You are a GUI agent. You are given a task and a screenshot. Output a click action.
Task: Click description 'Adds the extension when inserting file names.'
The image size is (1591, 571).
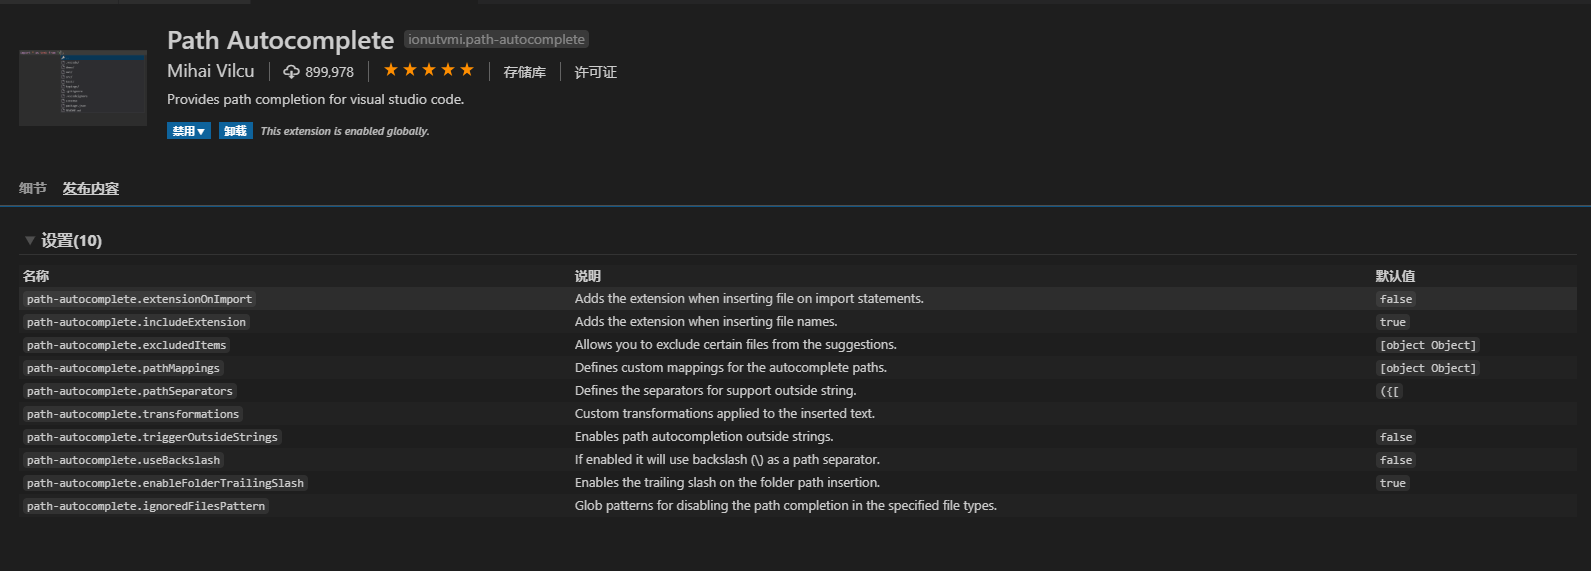pos(706,322)
